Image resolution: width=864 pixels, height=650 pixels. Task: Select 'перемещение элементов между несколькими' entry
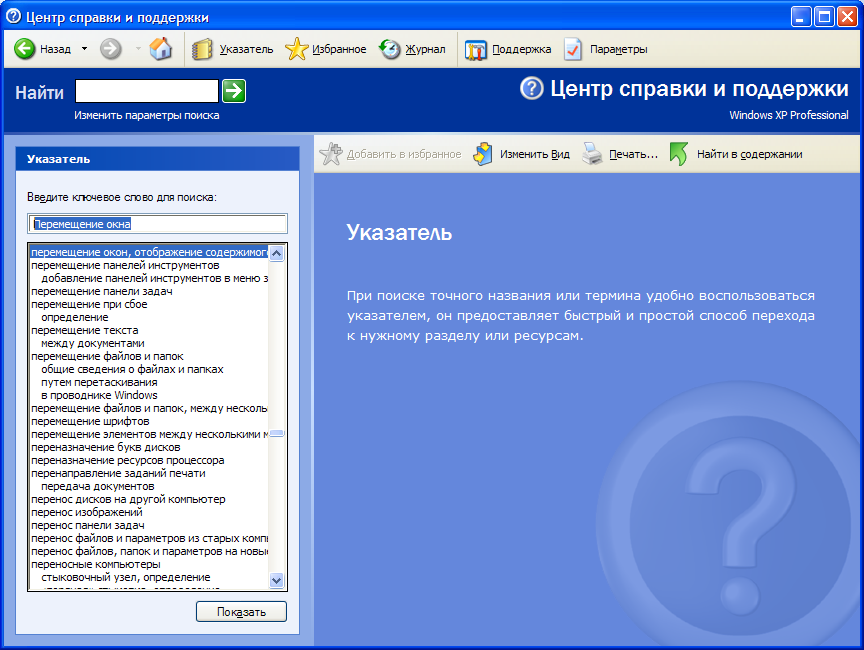(149, 434)
